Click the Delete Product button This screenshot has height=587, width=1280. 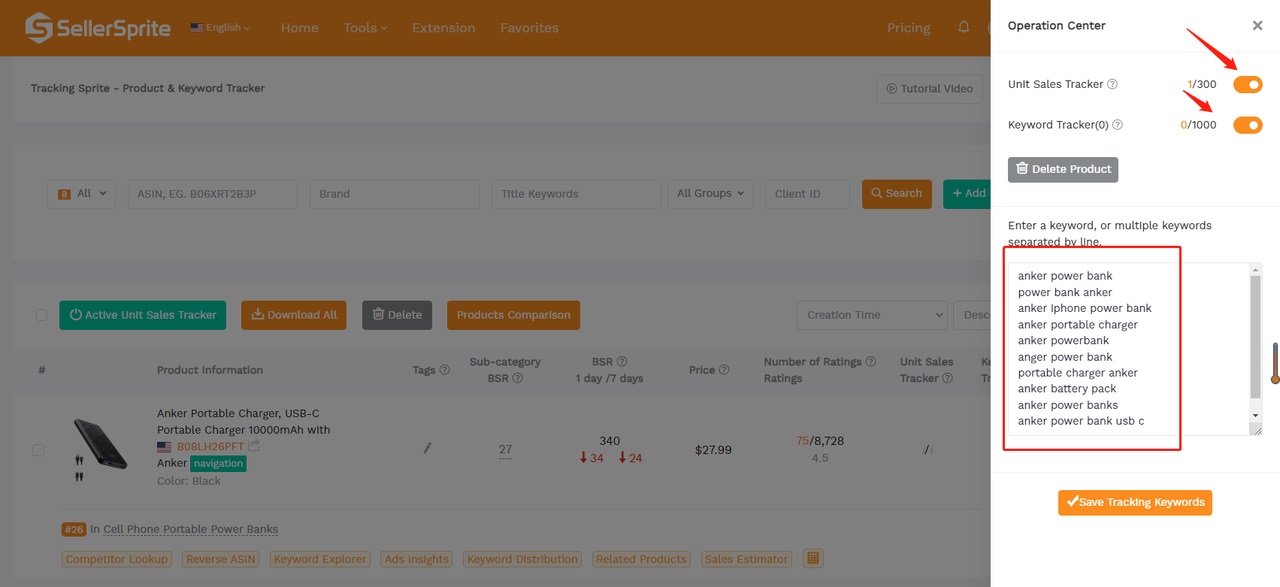coord(1063,169)
